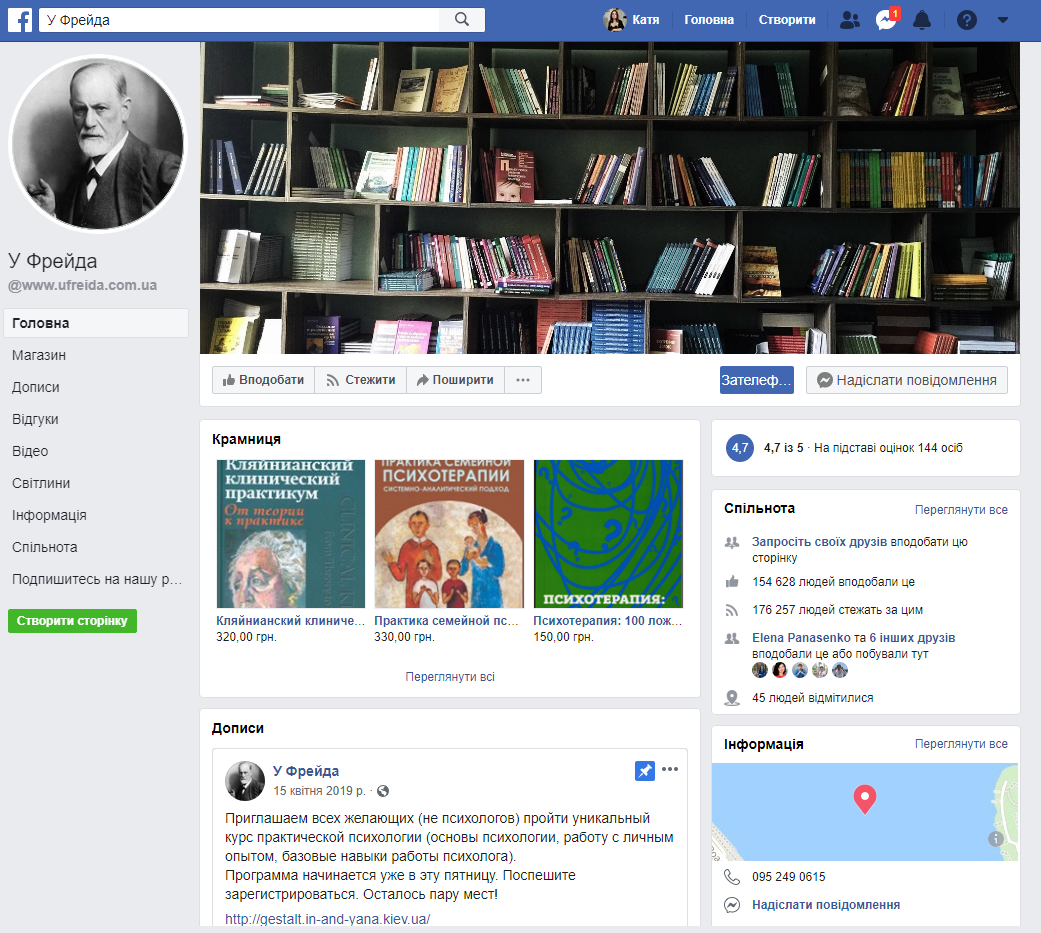Toggle the Стежити follow button
This screenshot has width=1041, height=933.
coord(360,380)
